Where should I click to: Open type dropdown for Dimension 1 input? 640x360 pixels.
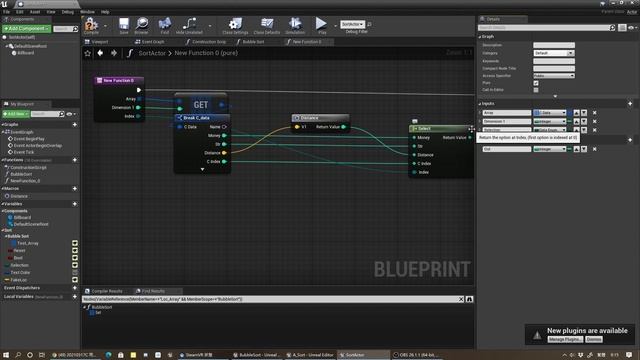click(550, 121)
